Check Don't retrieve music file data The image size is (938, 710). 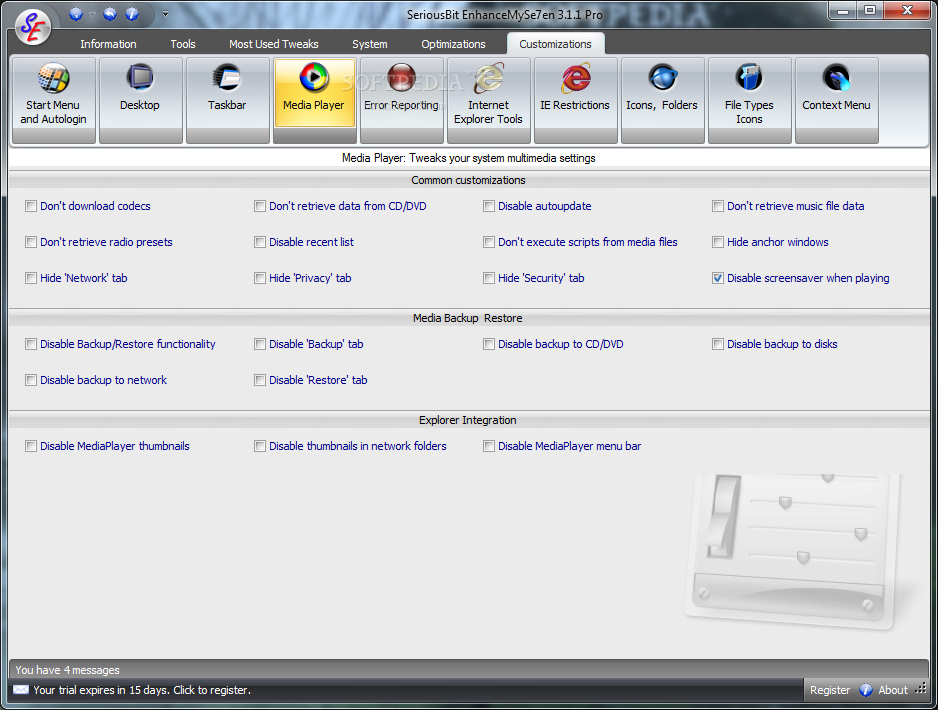(x=718, y=206)
